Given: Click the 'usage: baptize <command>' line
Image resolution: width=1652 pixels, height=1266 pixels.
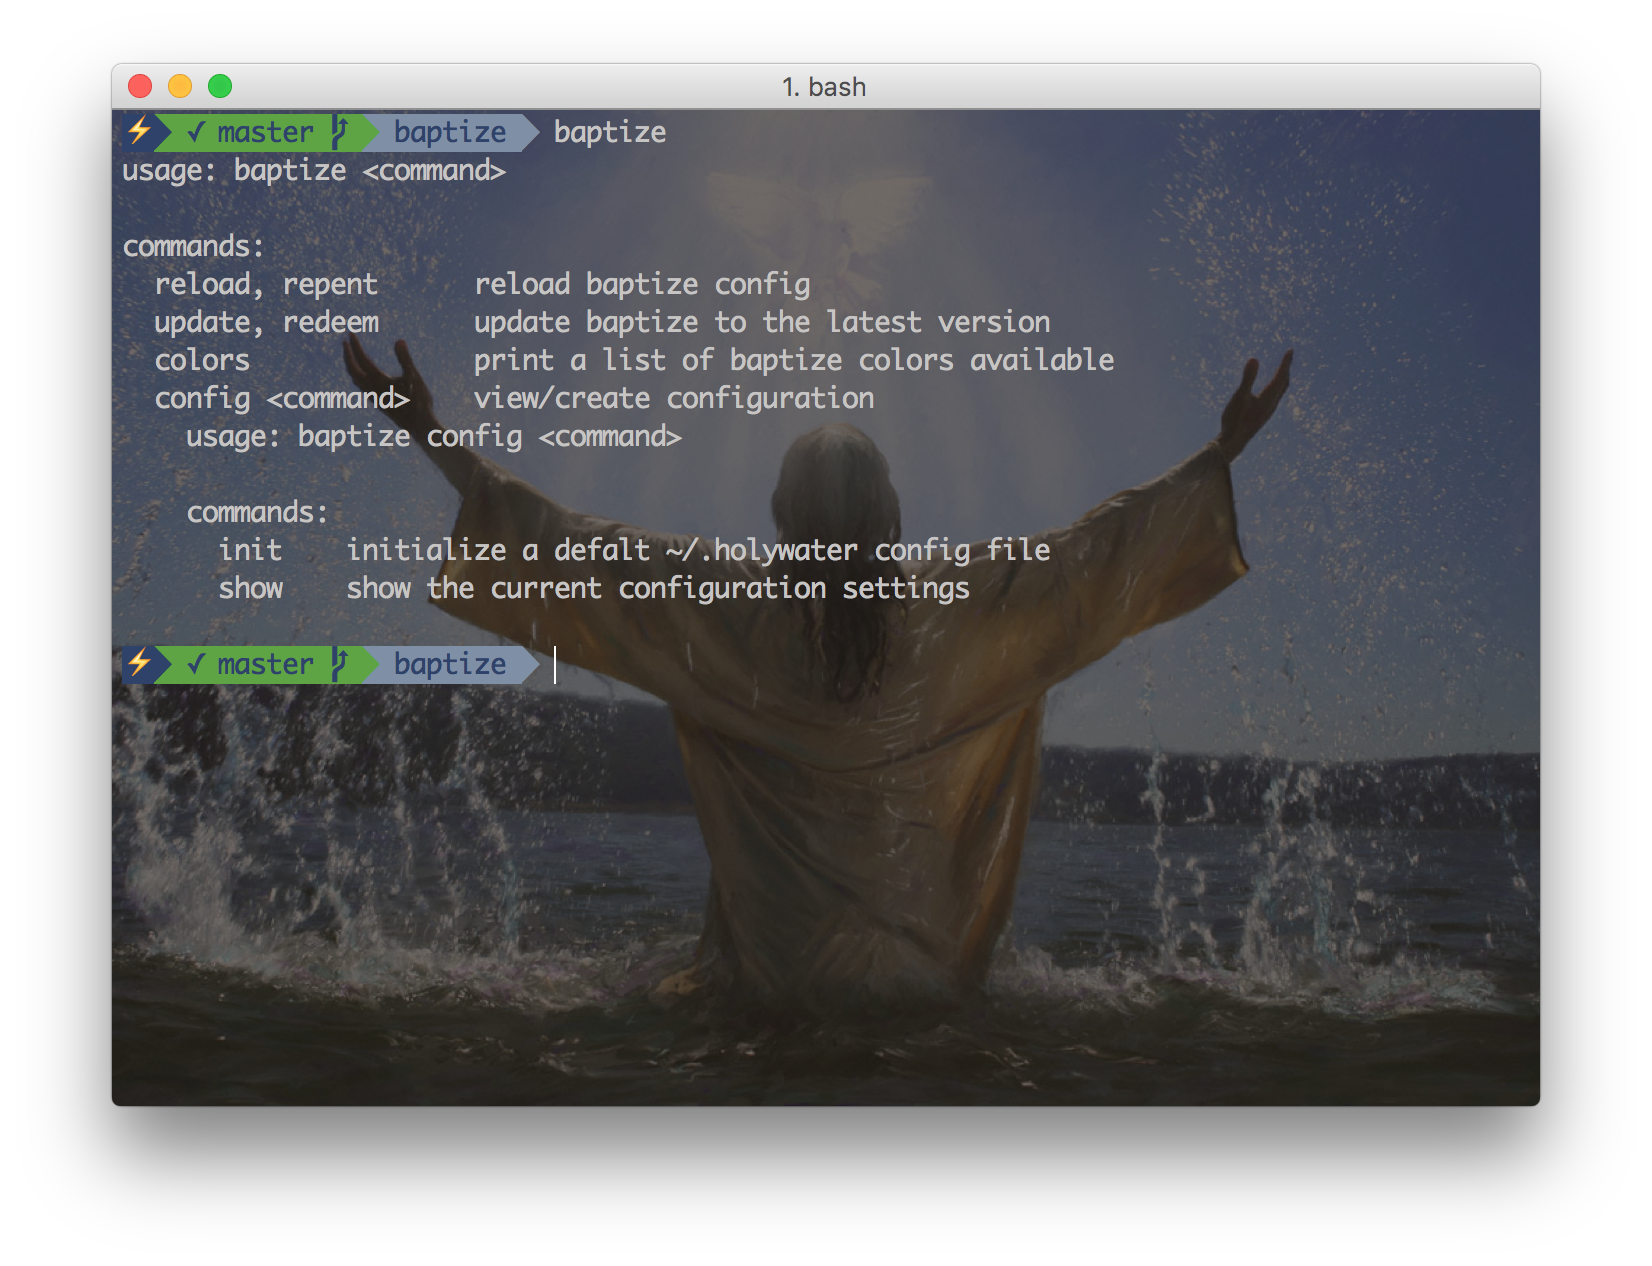Looking at the screenshot, I should (x=314, y=170).
